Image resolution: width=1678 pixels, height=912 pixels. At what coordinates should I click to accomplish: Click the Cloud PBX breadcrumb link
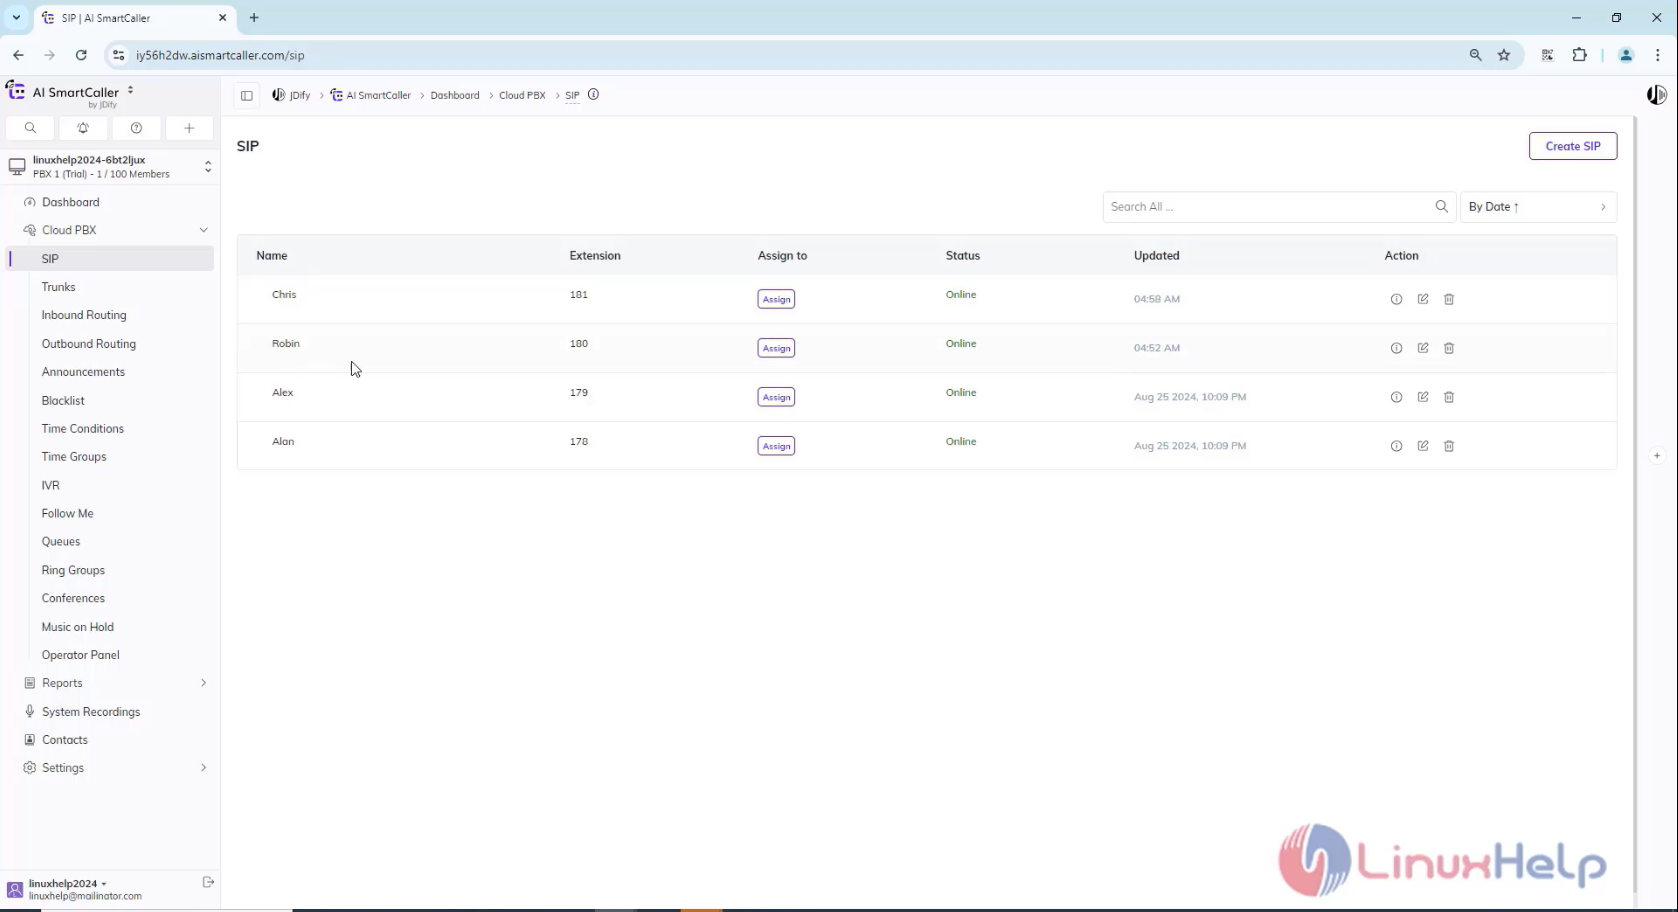coord(522,95)
